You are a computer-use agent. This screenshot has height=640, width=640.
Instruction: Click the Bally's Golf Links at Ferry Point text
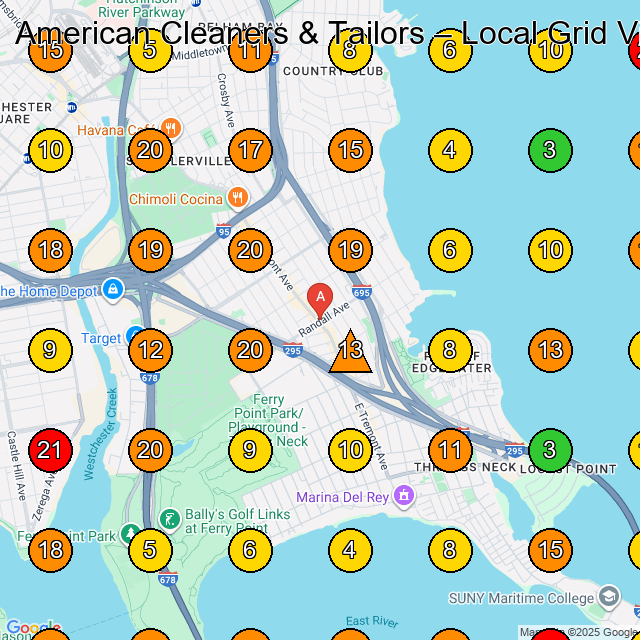(x=238, y=521)
